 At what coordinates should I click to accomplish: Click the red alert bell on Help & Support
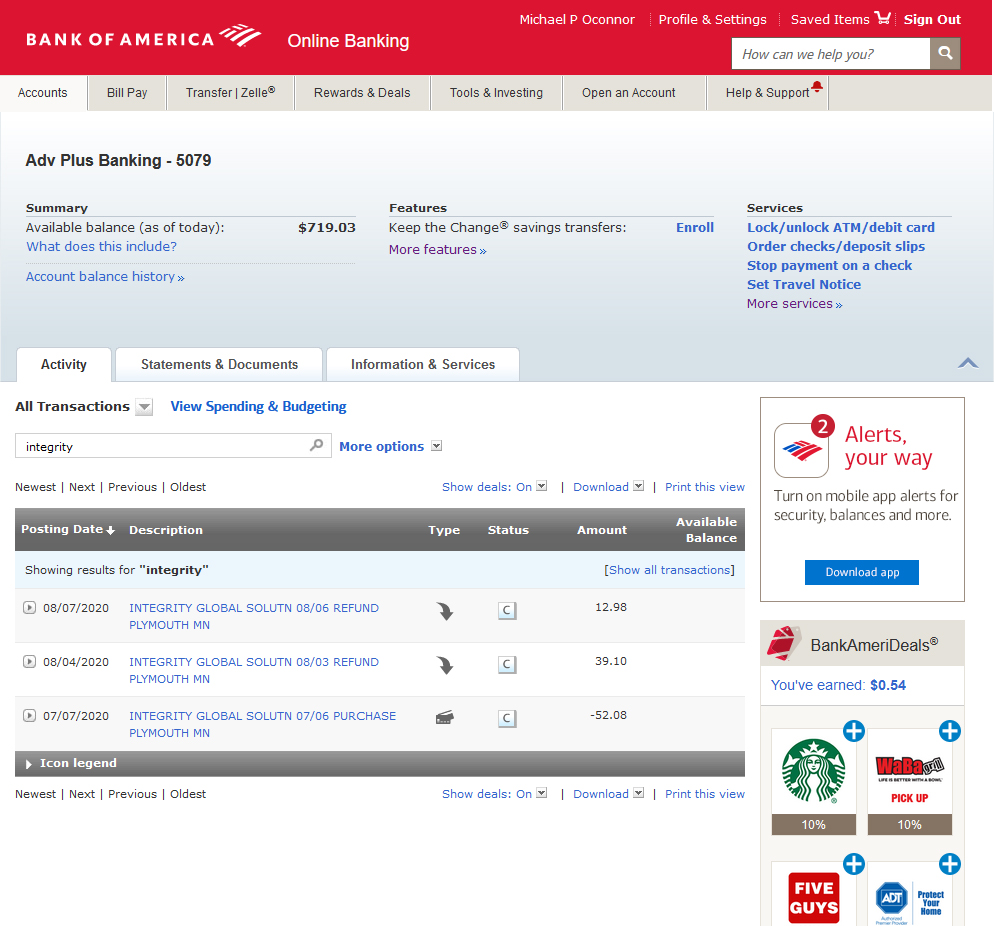(817, 86)
